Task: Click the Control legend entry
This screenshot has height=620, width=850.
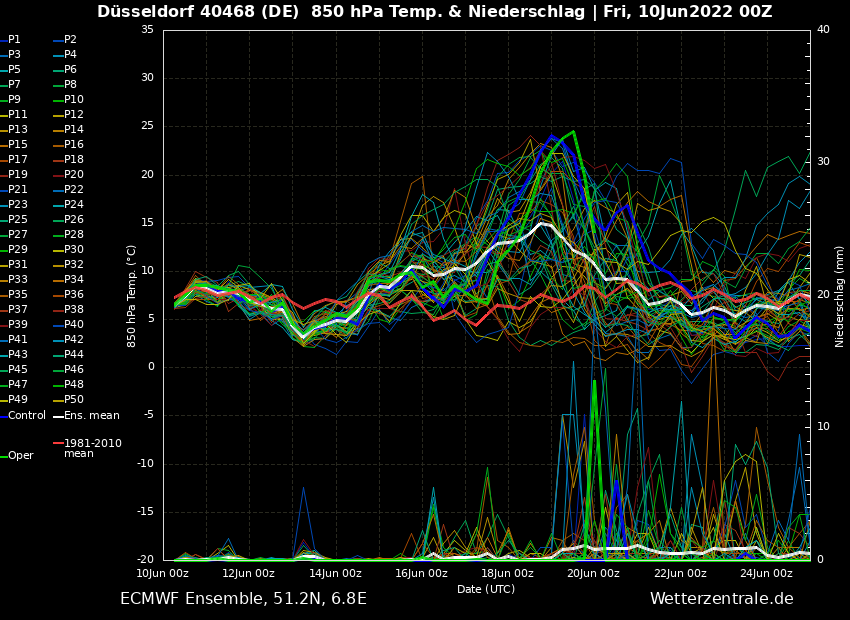Action: pos(27,415)
